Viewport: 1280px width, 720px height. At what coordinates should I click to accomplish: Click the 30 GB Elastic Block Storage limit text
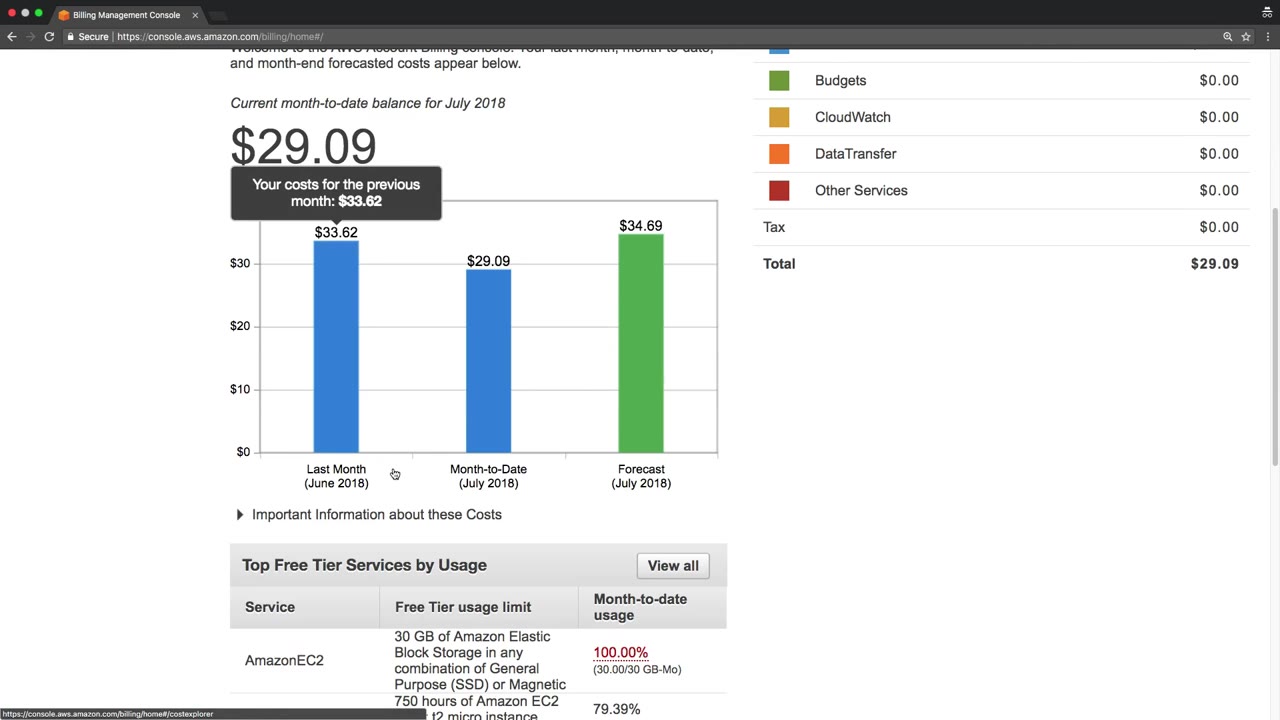click(x=480, y=661)
